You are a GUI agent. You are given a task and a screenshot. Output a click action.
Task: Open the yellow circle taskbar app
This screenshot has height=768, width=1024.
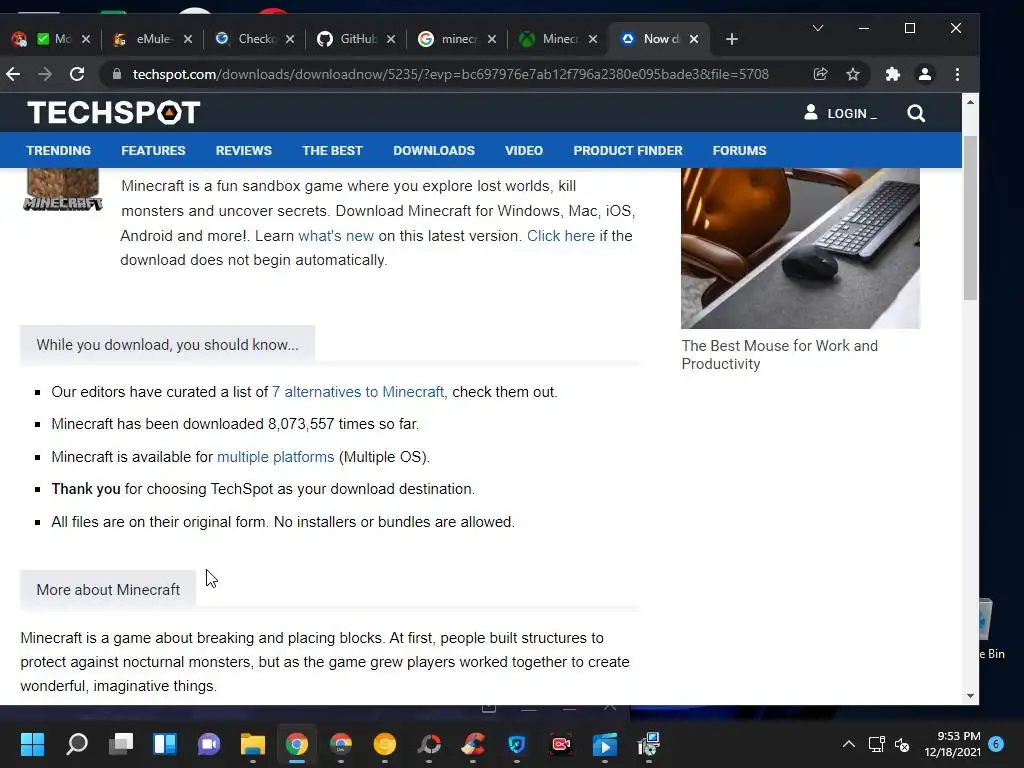click(x=385, y=744)
